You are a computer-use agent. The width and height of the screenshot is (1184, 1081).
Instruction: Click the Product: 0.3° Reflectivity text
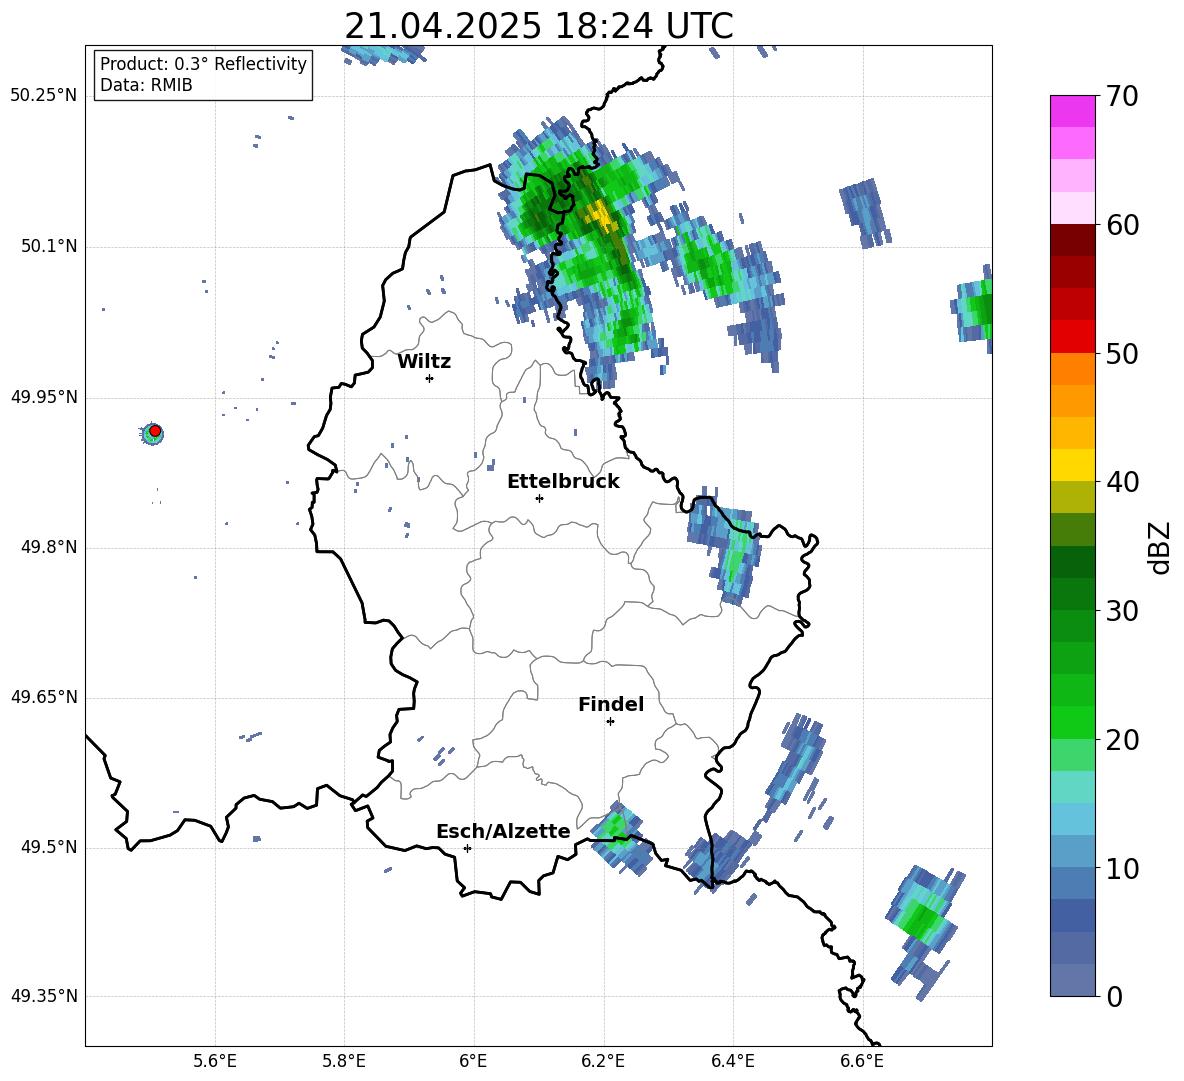click(x=203, y=64)
